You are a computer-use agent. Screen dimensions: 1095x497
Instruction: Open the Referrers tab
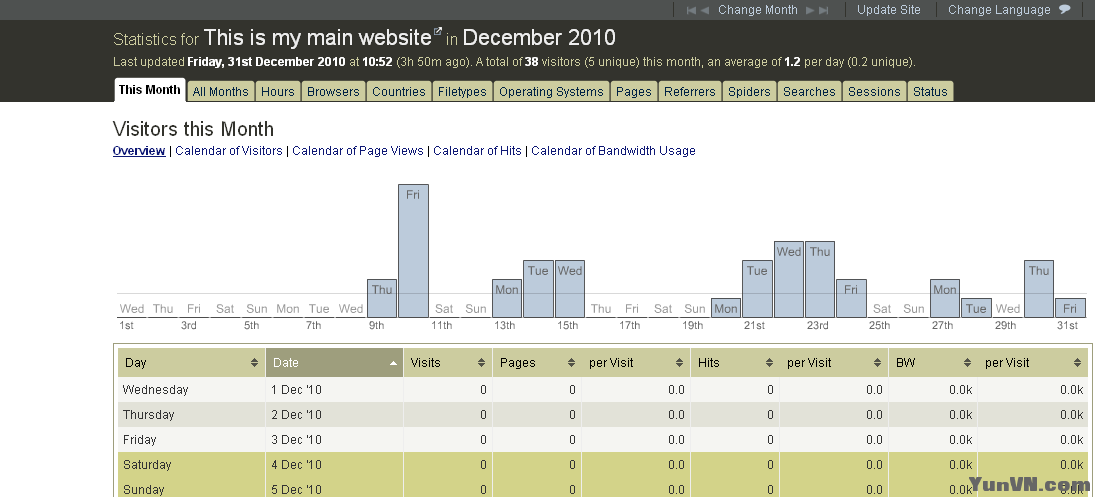690,91
